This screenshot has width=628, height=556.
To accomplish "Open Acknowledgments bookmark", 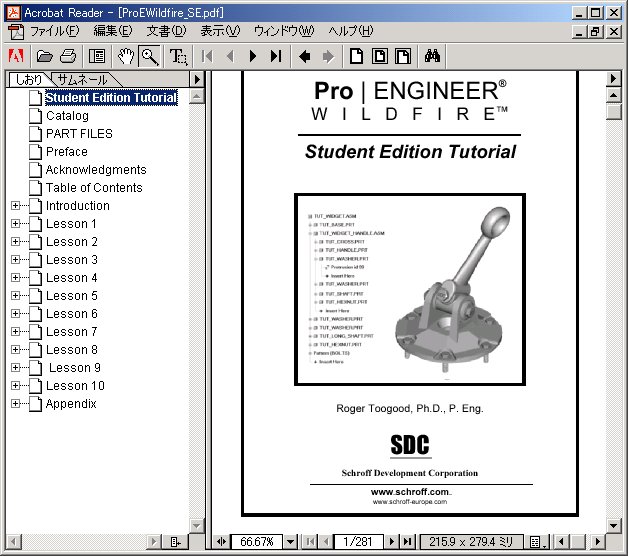I will click(96, 170).
